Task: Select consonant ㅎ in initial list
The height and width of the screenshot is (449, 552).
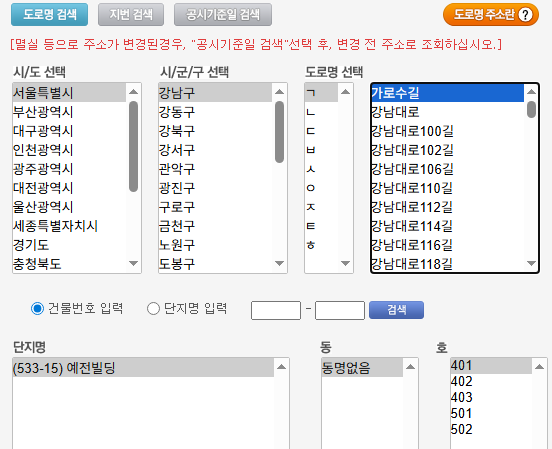Action: tap(321, 245)
